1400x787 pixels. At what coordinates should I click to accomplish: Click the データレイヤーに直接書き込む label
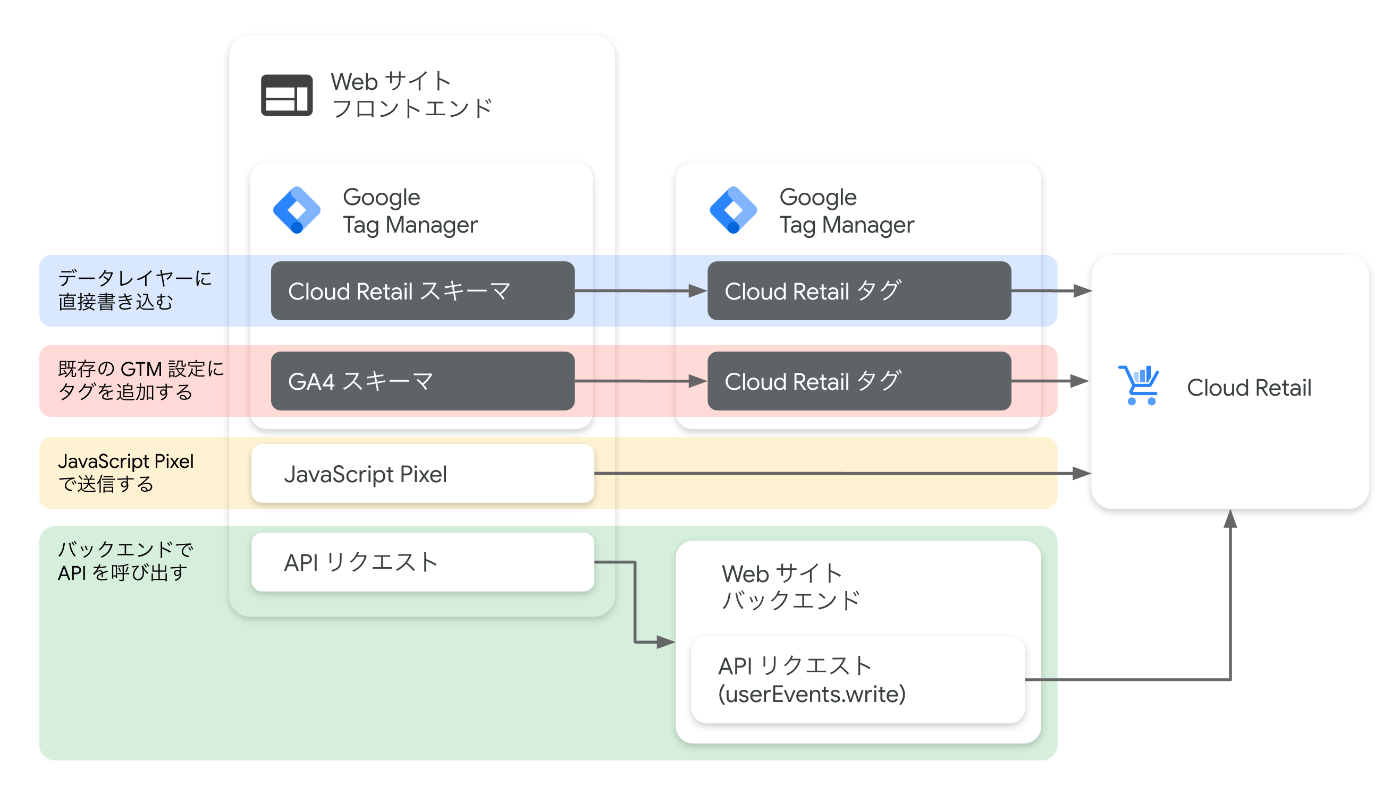point(135,290)
